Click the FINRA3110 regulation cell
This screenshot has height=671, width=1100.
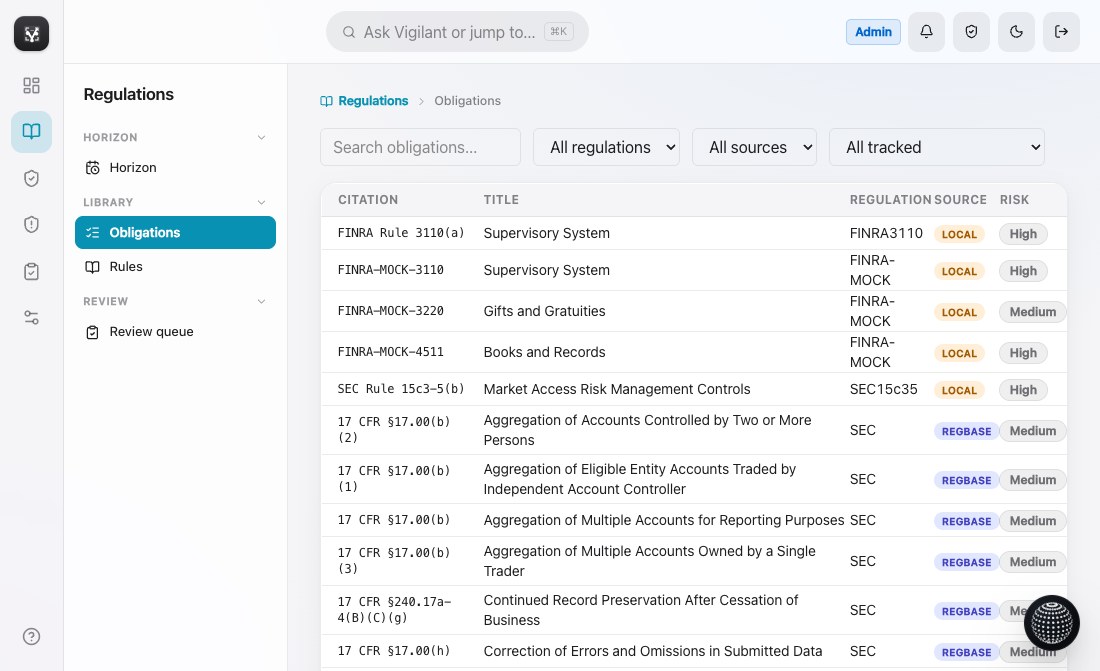(x=886, y=233)
